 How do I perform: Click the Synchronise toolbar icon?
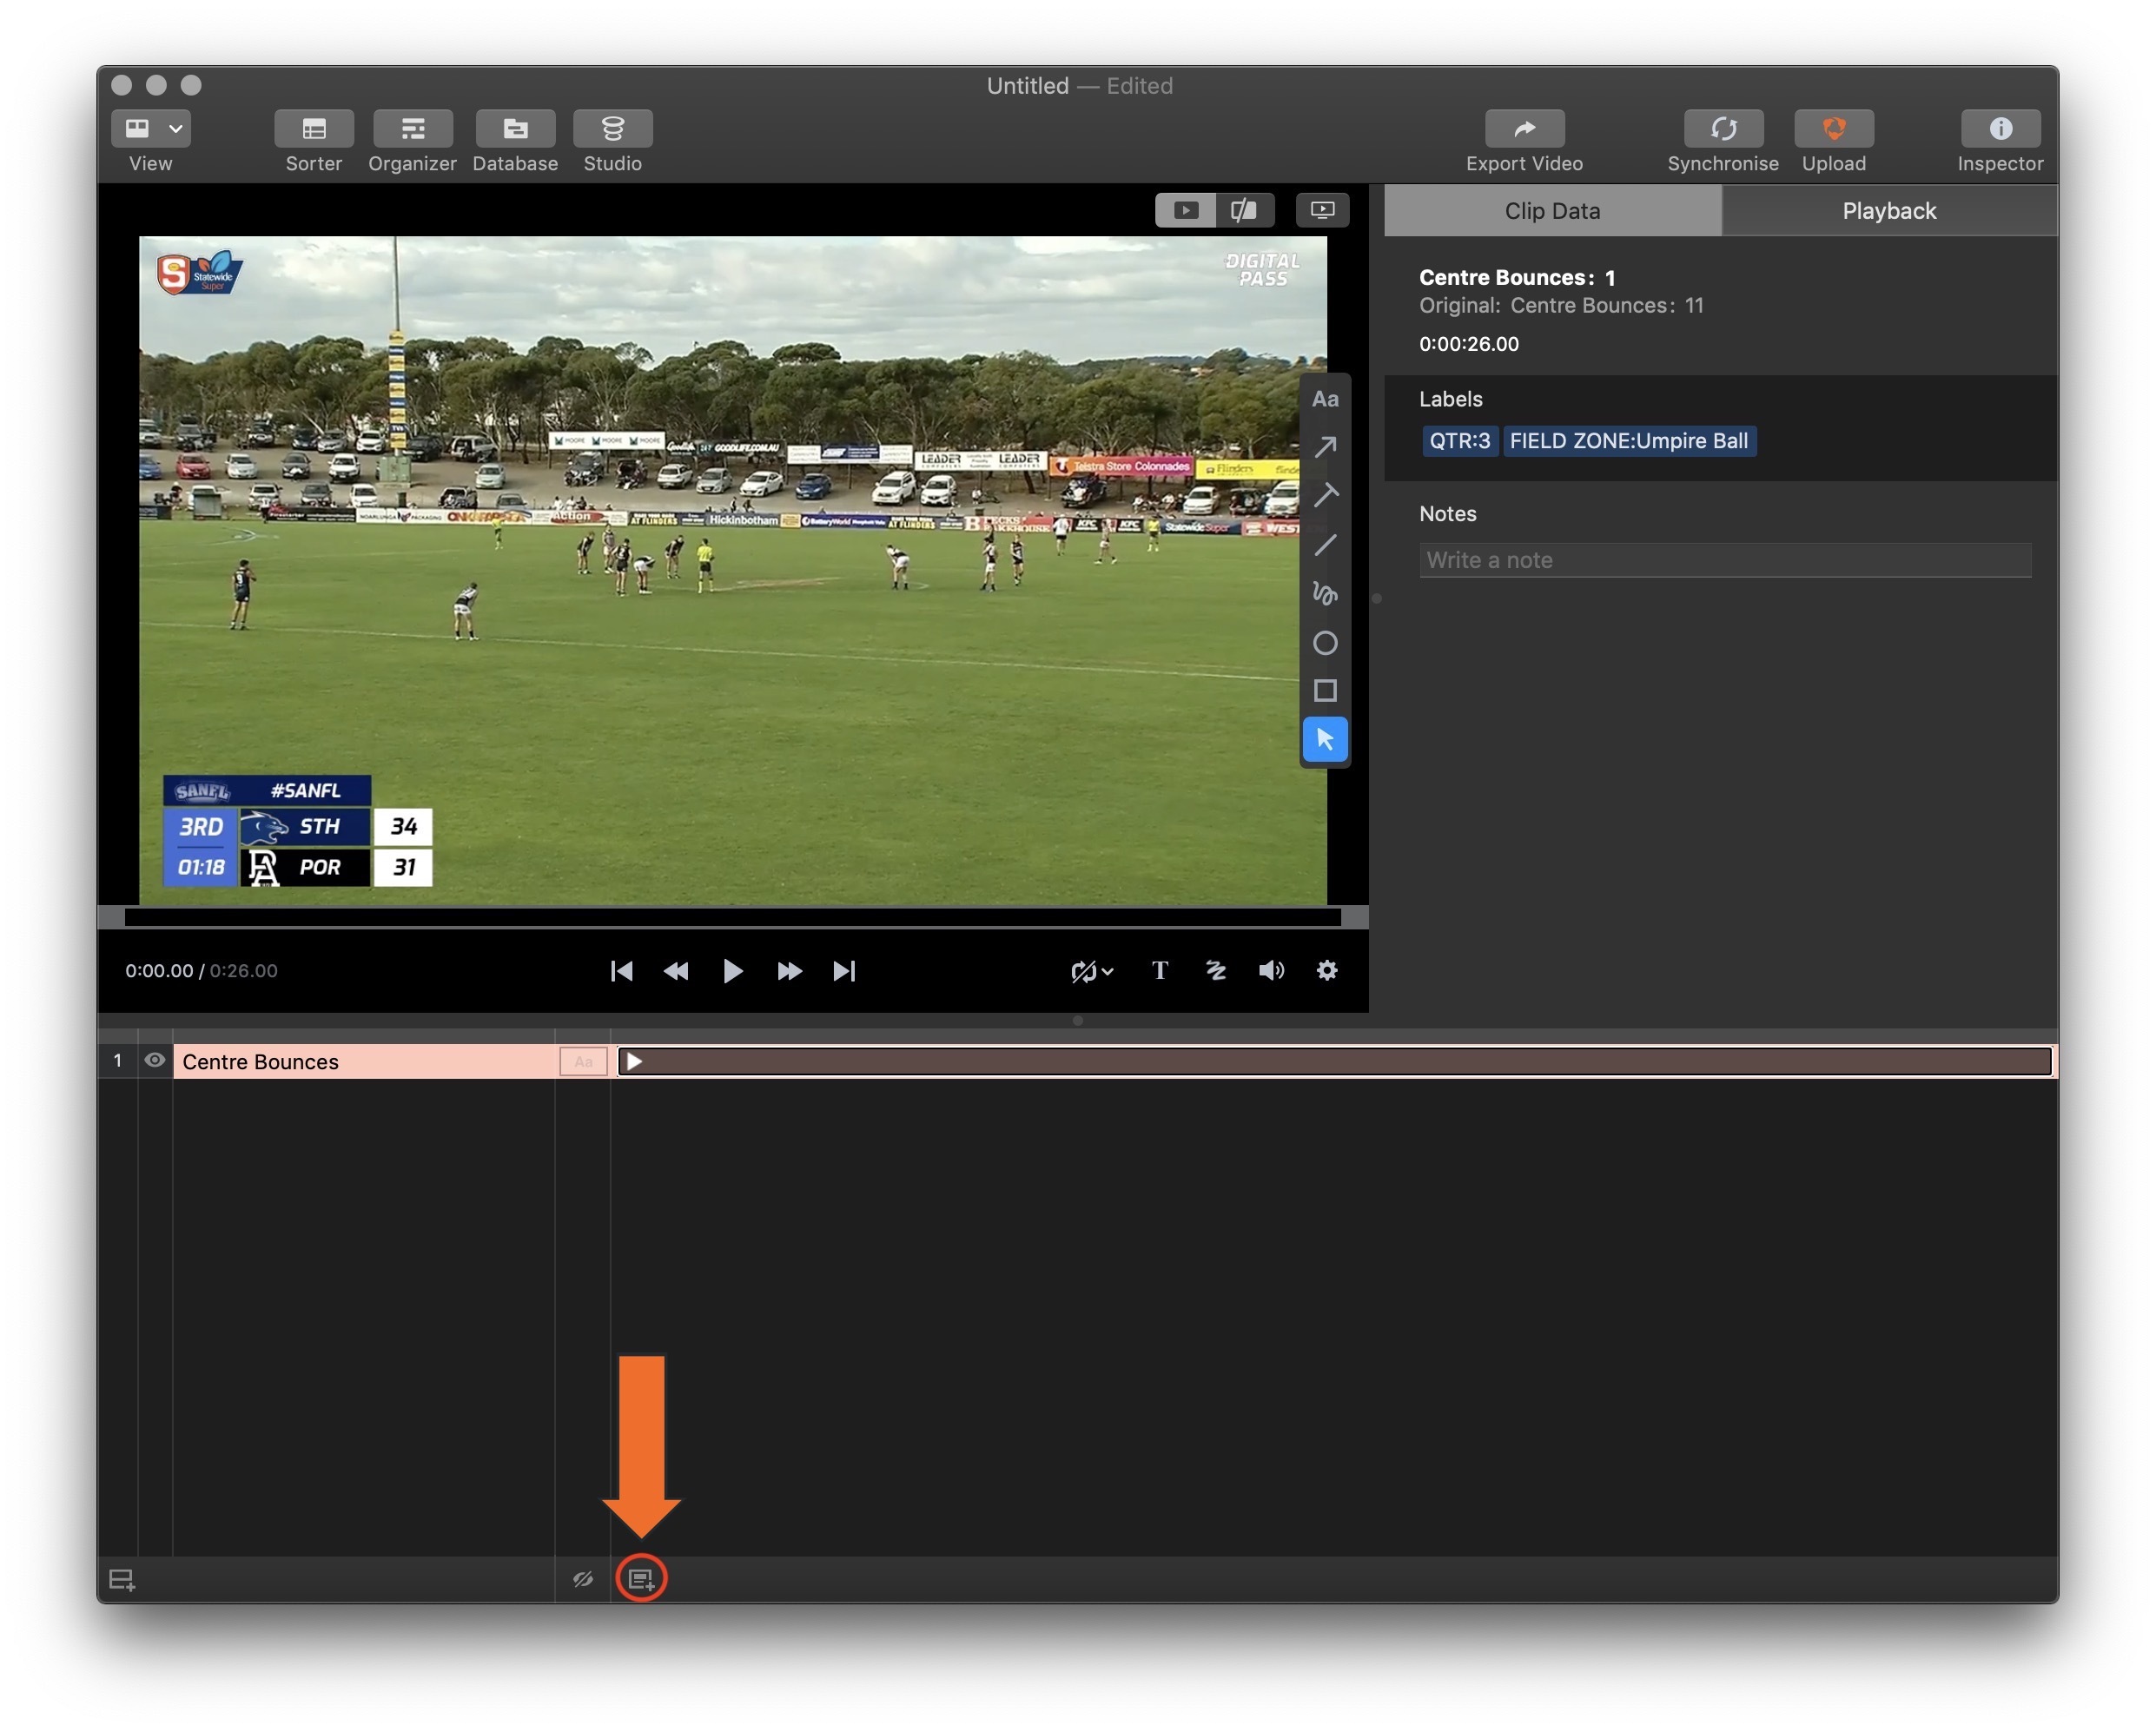point(1723,128)
